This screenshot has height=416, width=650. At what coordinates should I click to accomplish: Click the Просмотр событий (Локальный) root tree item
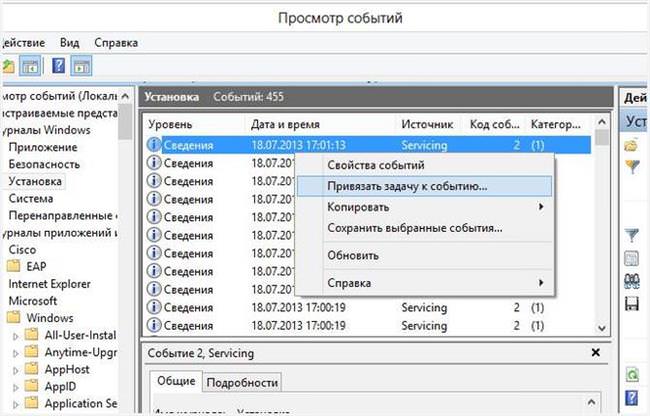coord(59,96)
